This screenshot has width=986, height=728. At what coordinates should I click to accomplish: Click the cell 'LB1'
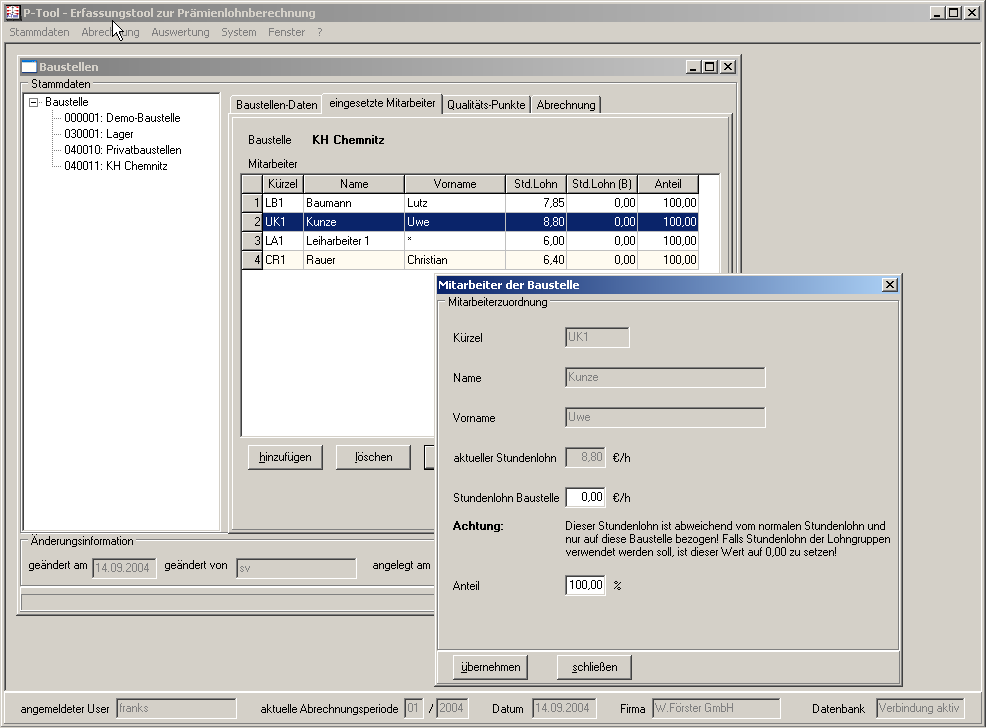pyautogui.click(x=283, y=203)
